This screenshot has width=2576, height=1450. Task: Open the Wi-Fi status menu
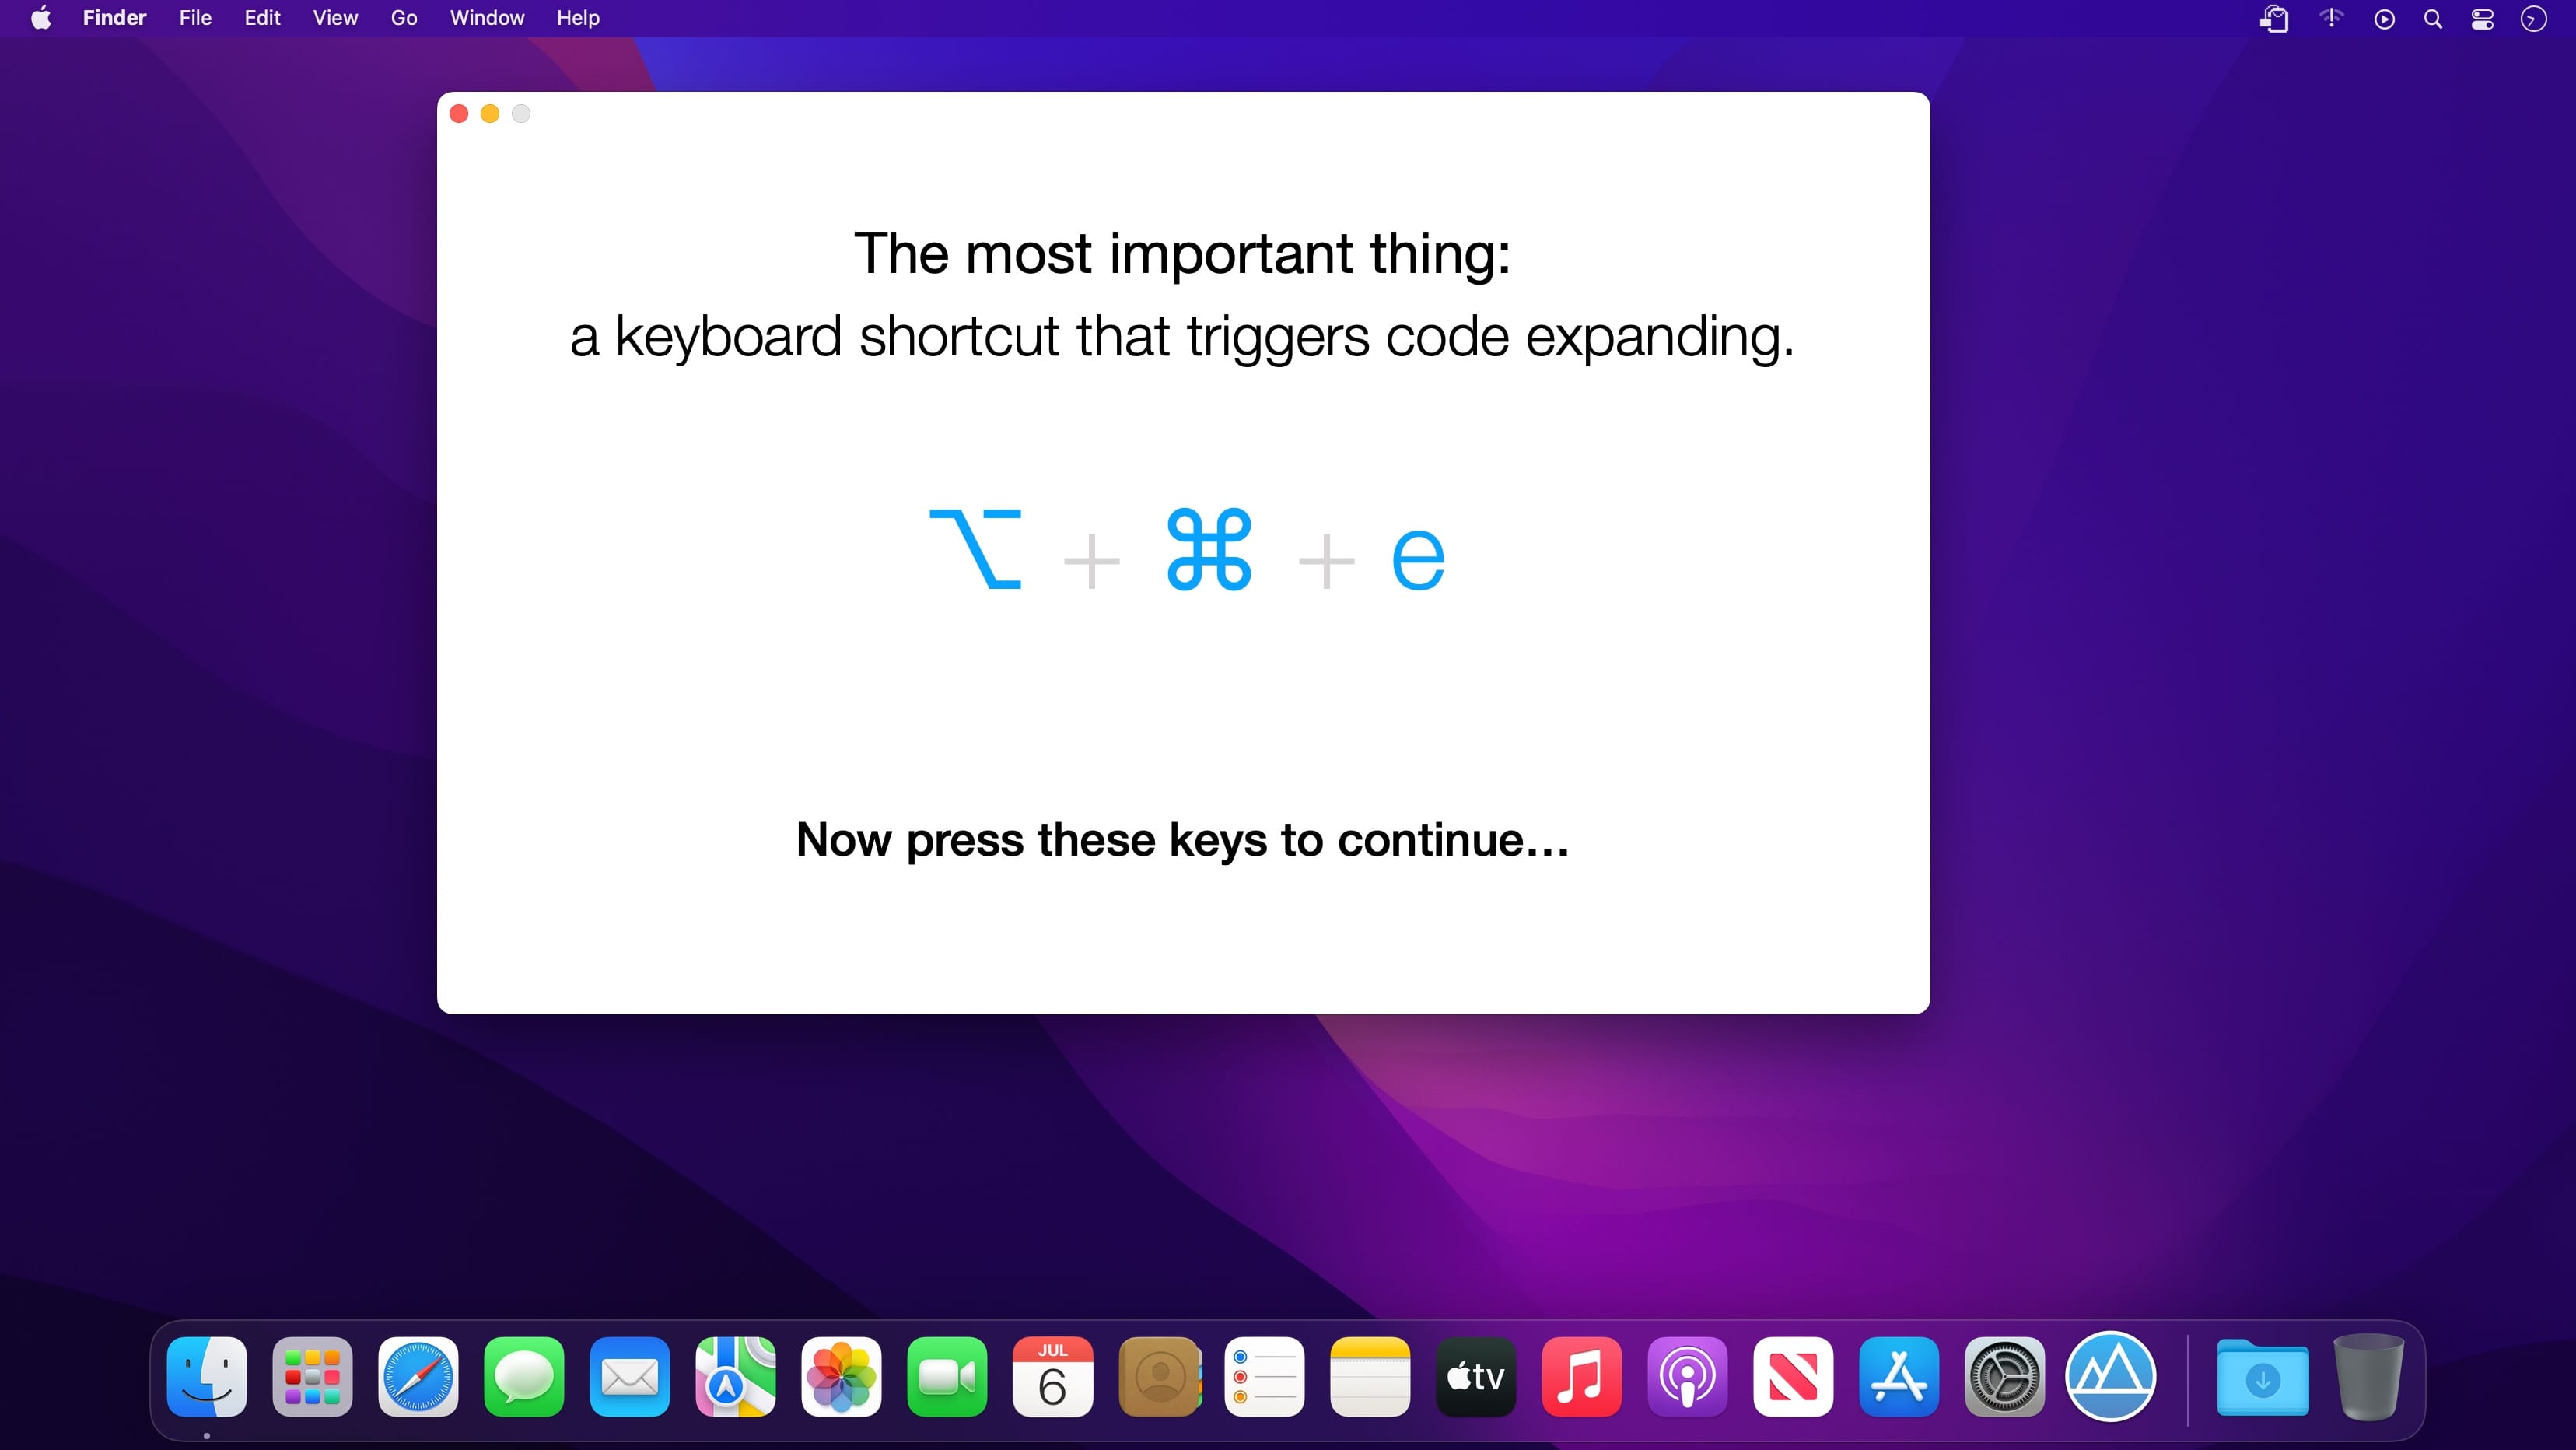[x=2331, y=19]
